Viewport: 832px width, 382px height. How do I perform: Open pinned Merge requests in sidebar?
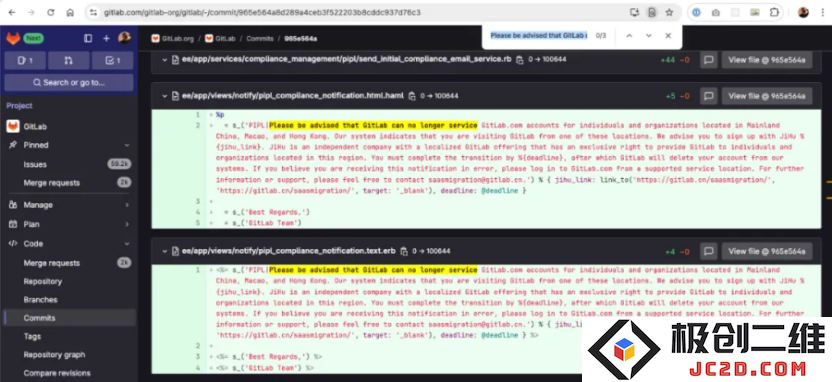(69, 183)
